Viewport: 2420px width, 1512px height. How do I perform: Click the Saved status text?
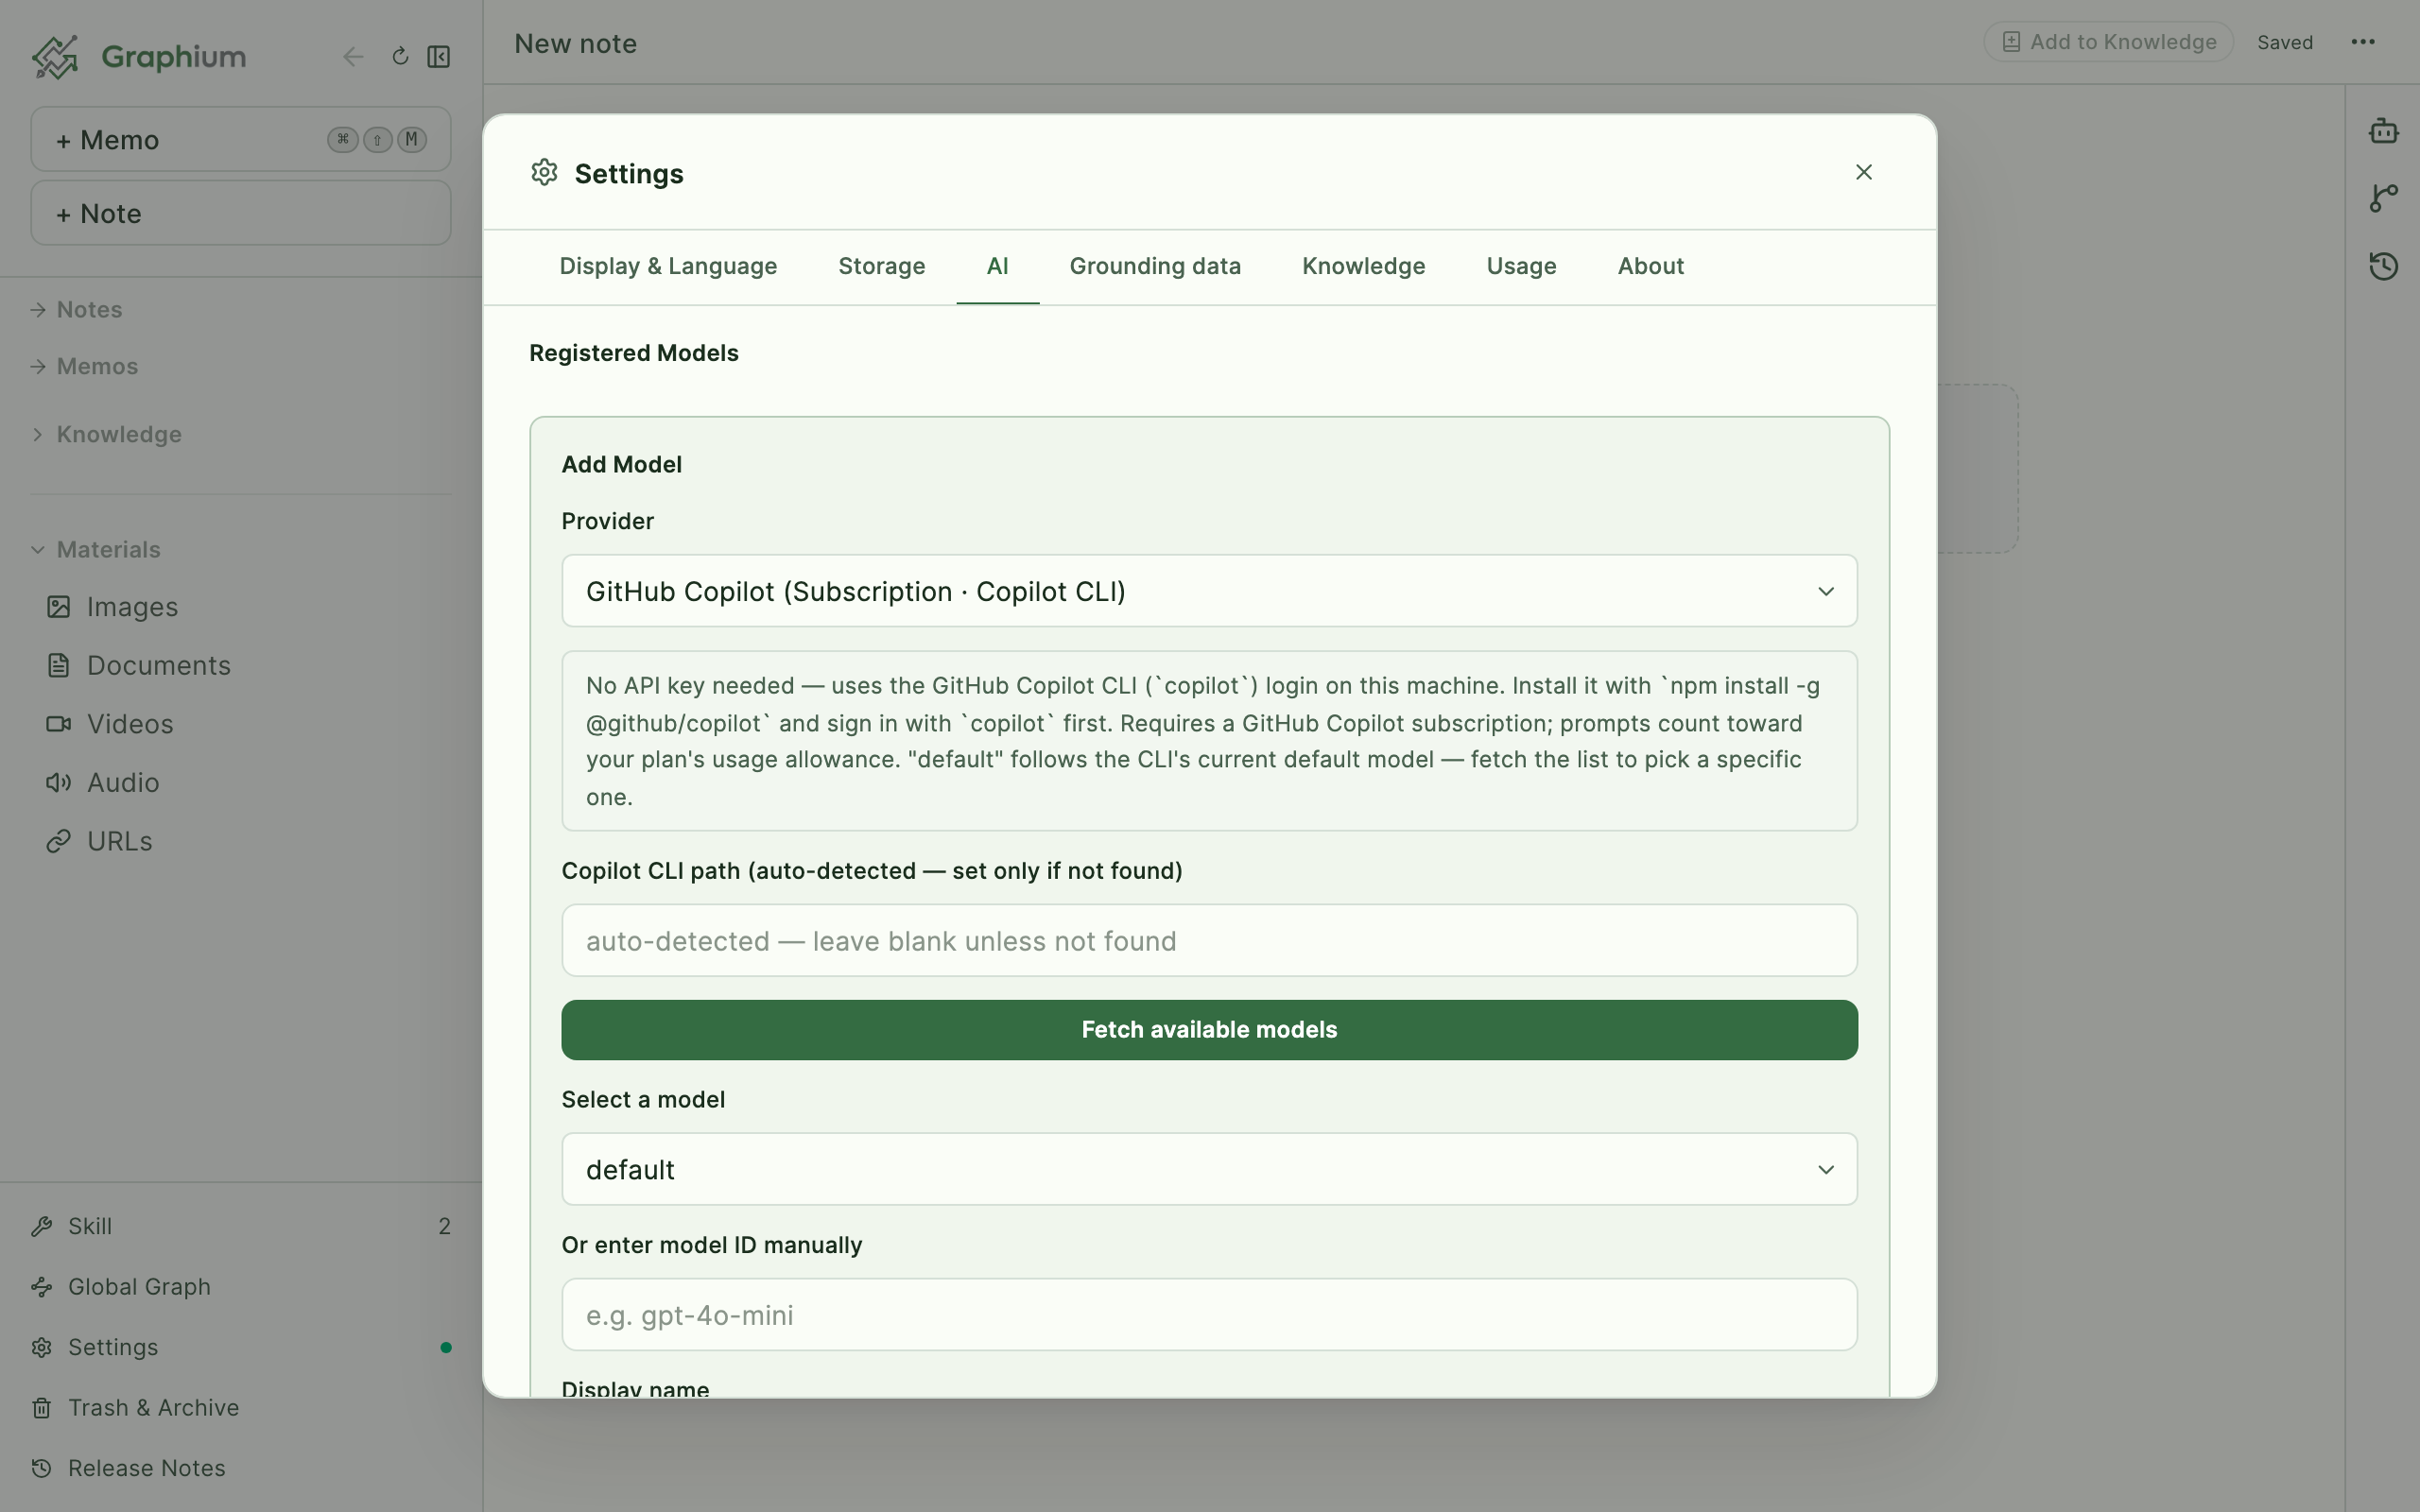[x=2285, y=42]
